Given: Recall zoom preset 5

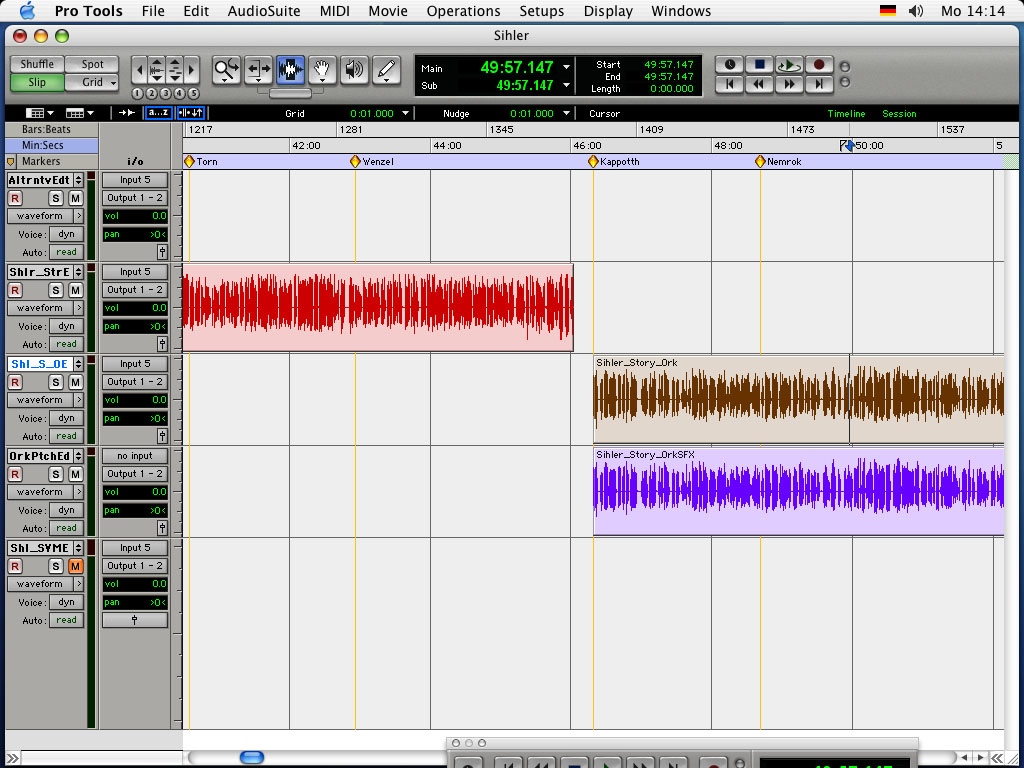Looking at the screenshot, I should pyautogui.click(x=193, y=93).
